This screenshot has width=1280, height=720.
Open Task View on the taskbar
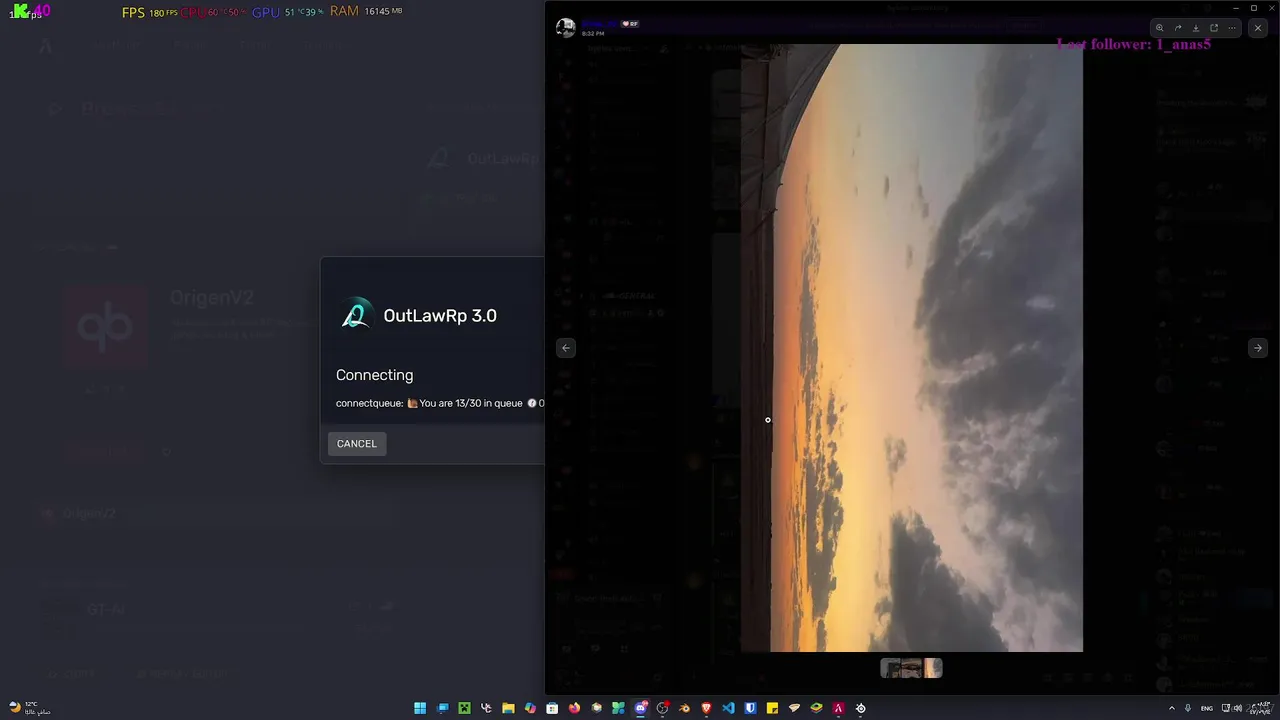pyautogui.click(x=442, y=708)
